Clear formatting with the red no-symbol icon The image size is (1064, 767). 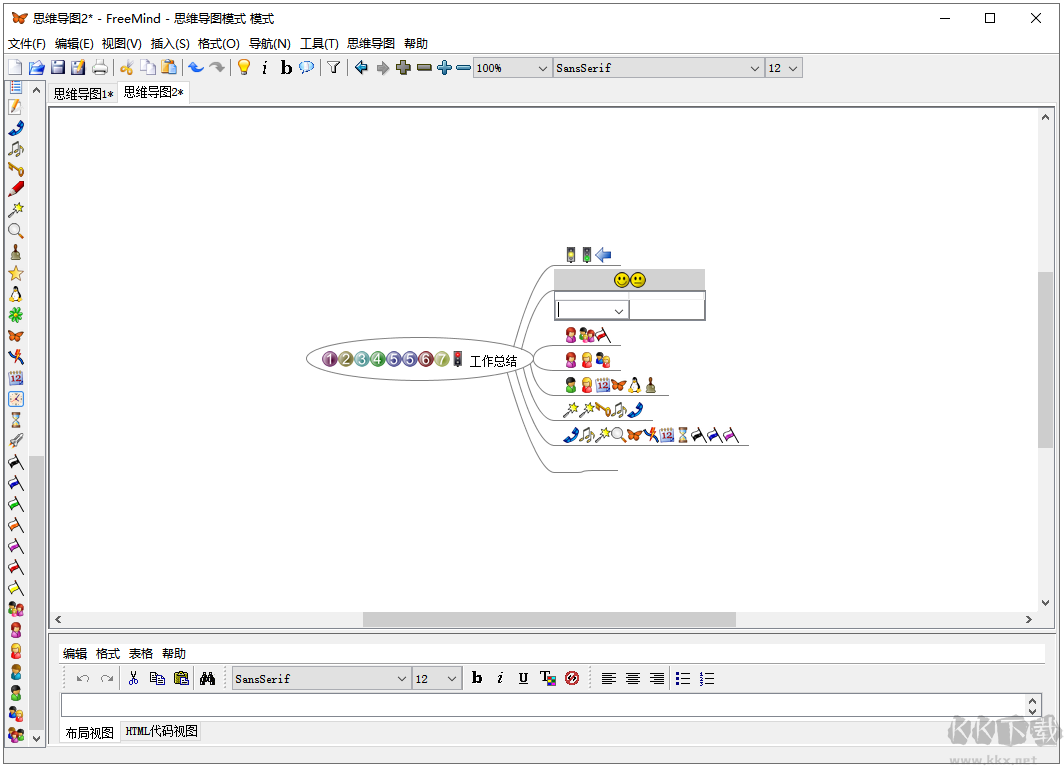572,678
